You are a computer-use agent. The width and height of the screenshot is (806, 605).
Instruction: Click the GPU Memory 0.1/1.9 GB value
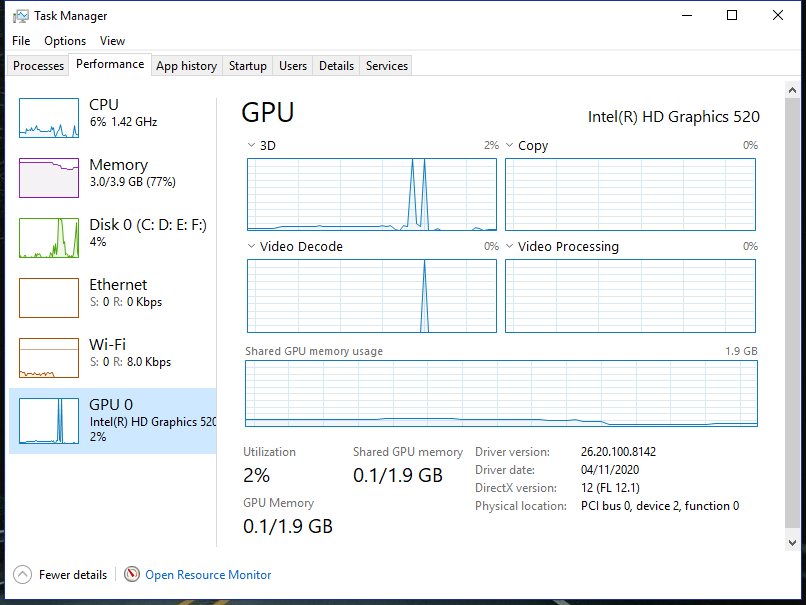click(x=288, y=526)
